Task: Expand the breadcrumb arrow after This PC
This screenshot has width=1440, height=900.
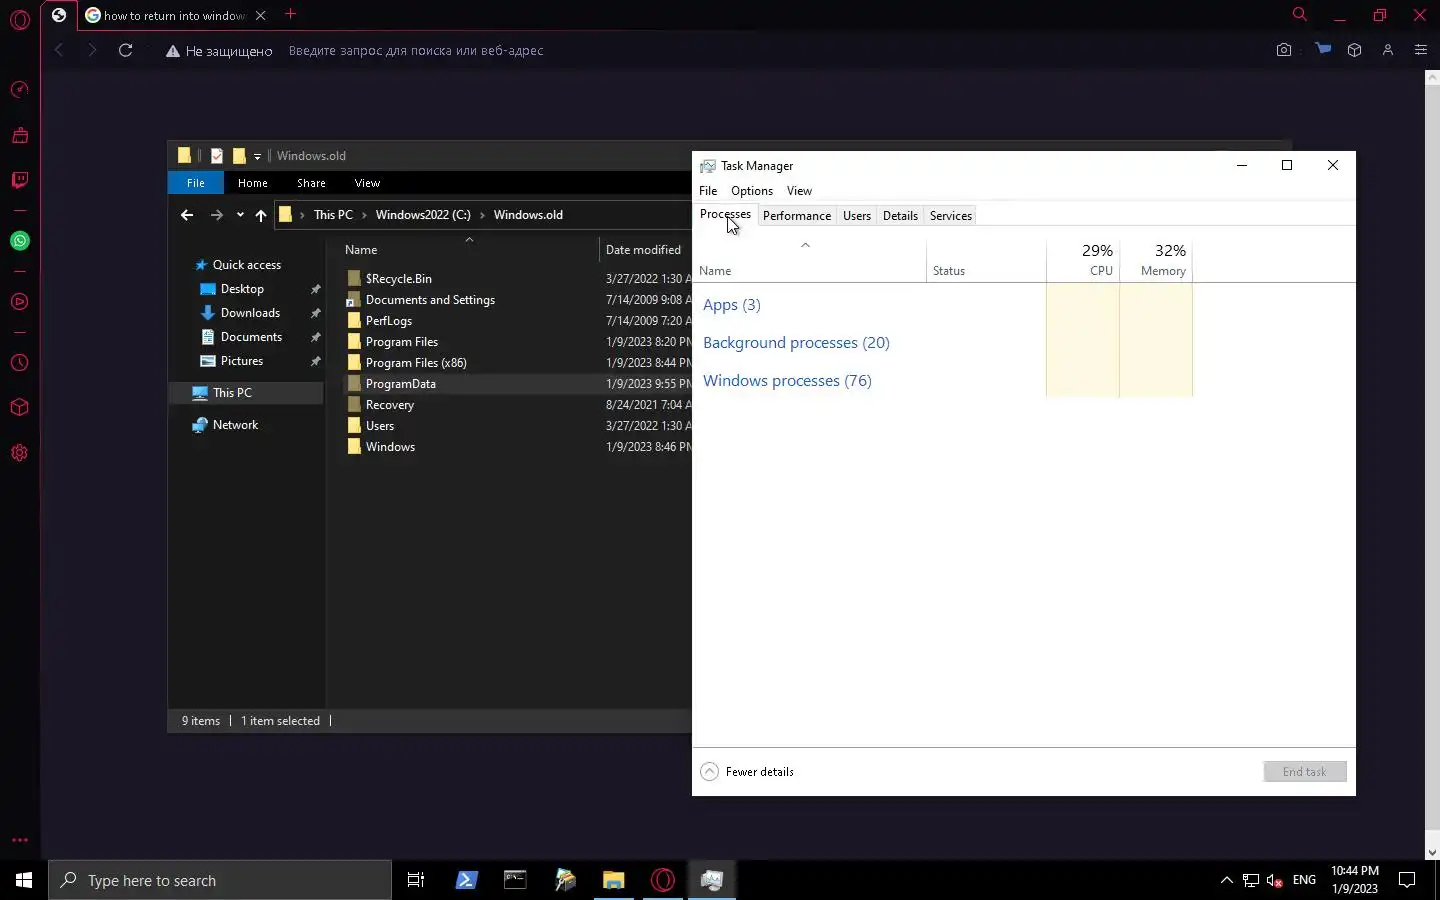Action: [x=364, y=215]
